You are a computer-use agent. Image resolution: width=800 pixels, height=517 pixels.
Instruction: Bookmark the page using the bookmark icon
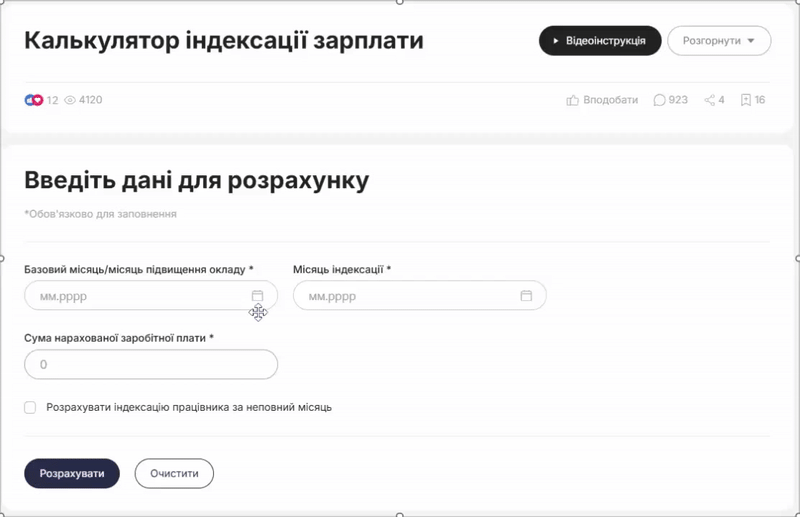745,100
